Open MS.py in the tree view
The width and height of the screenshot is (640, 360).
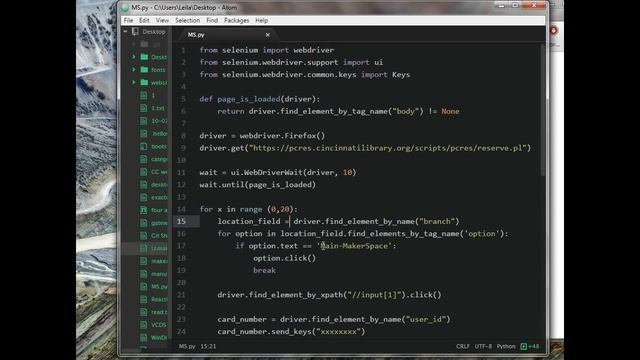[159, 287]
